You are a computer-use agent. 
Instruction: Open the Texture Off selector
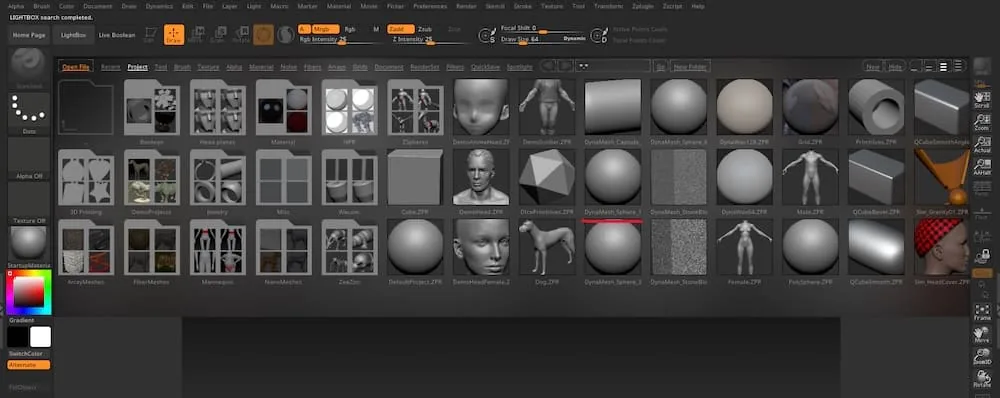pos(29,203)
